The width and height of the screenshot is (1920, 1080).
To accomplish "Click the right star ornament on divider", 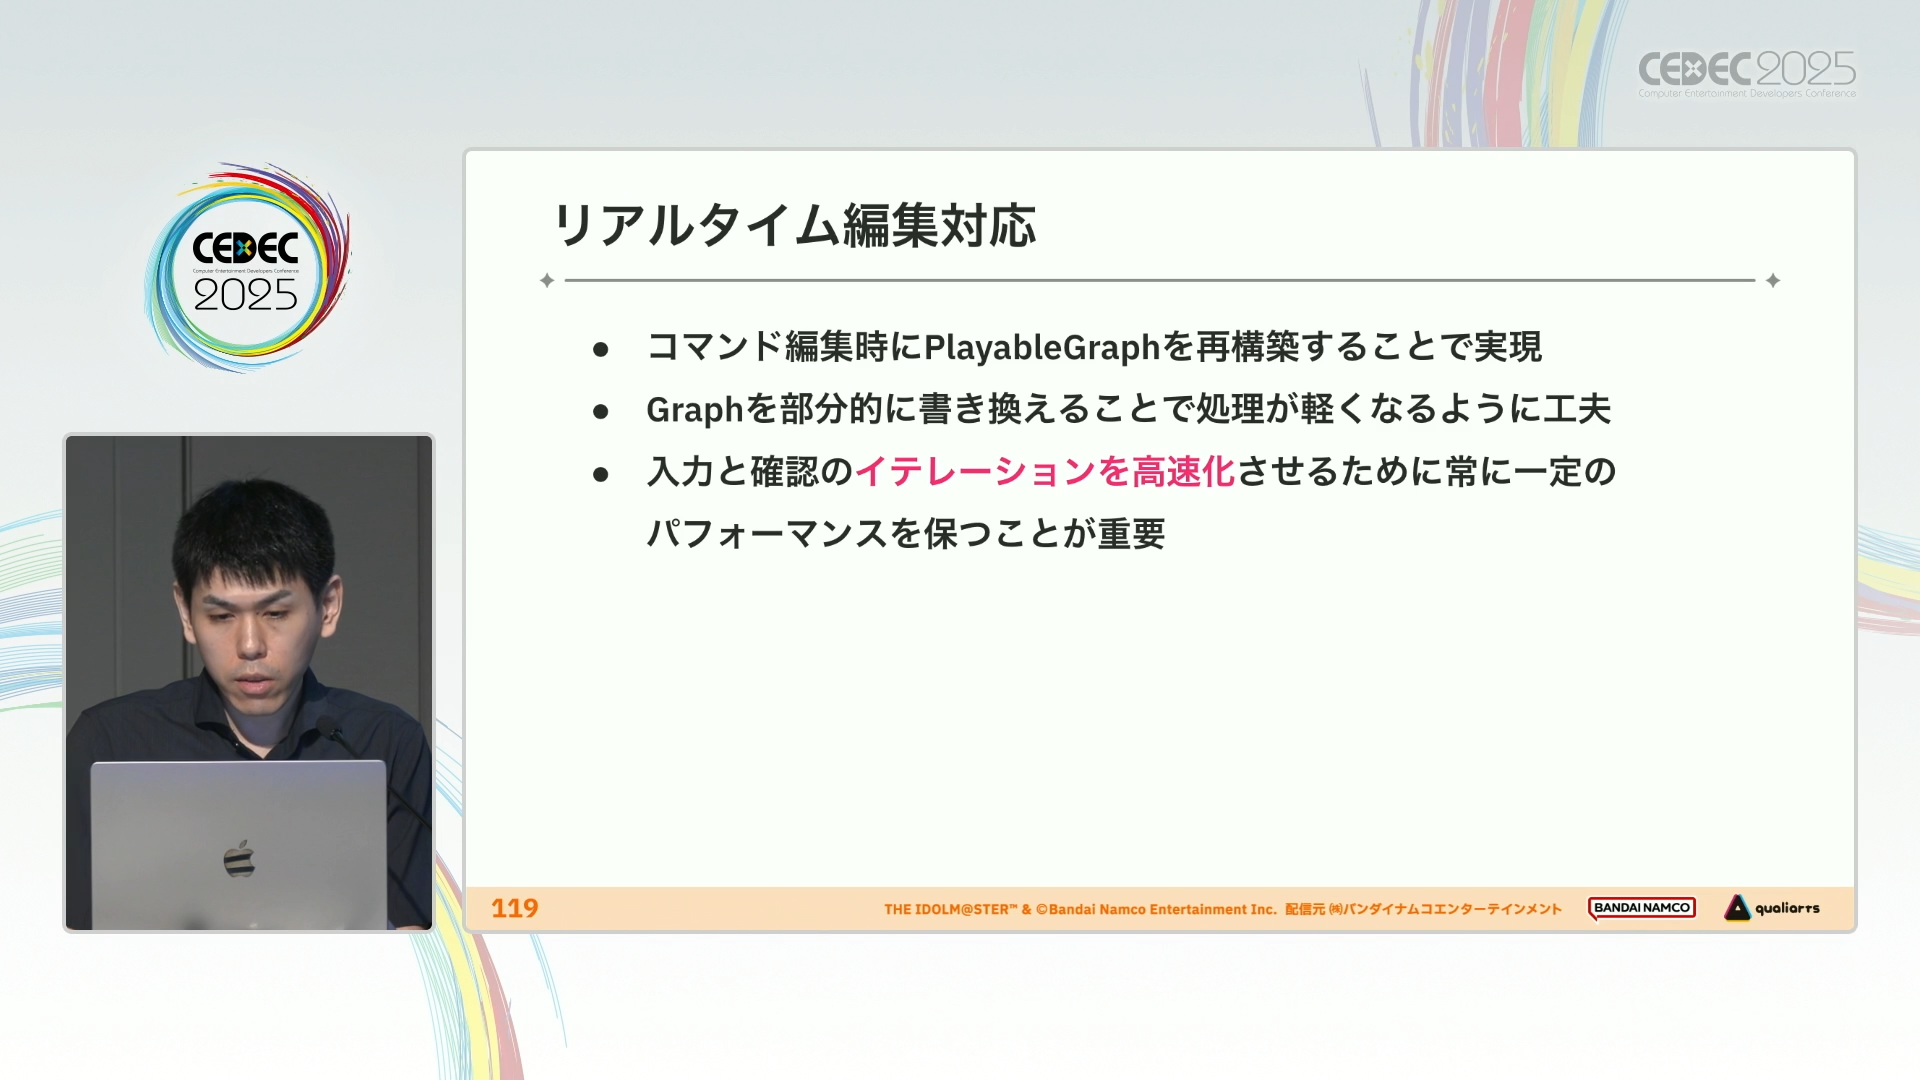I will coord(1773,281).
